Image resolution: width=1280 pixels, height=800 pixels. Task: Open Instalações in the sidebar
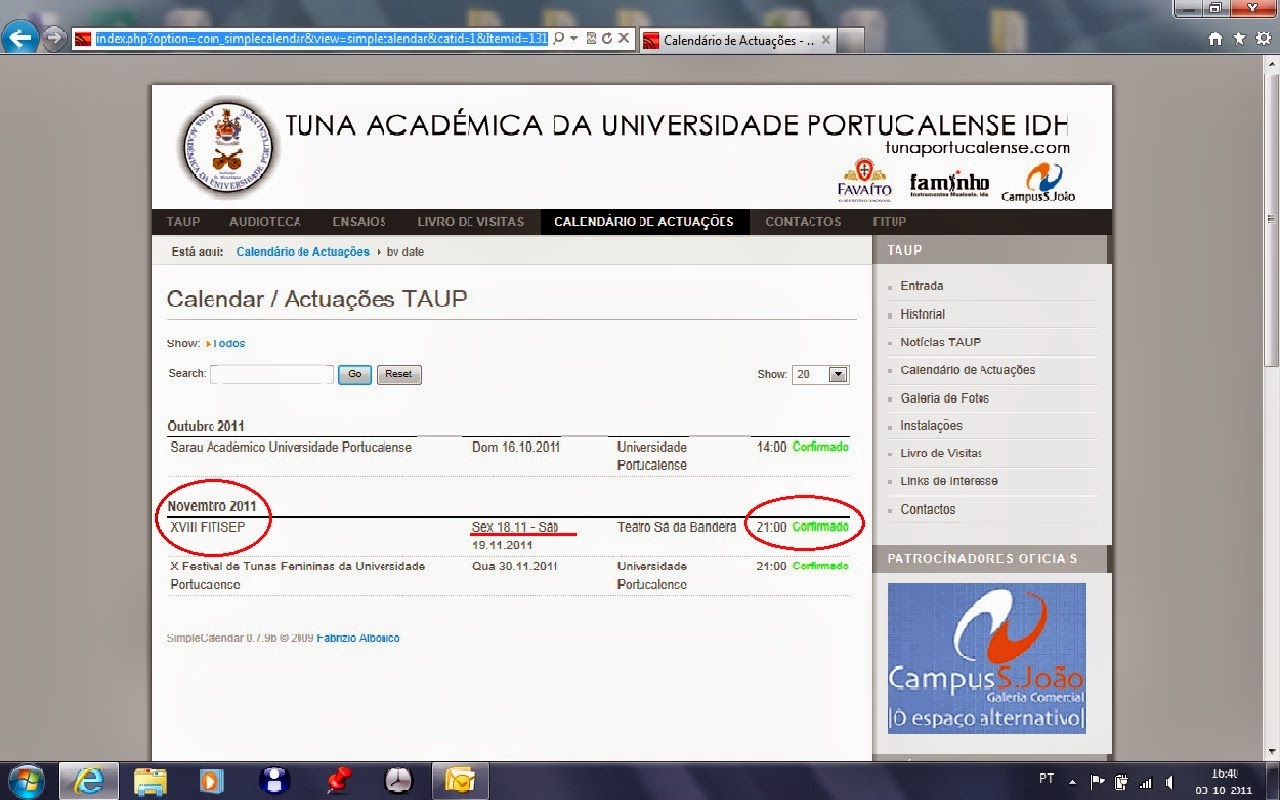click(x=931, y=426)
